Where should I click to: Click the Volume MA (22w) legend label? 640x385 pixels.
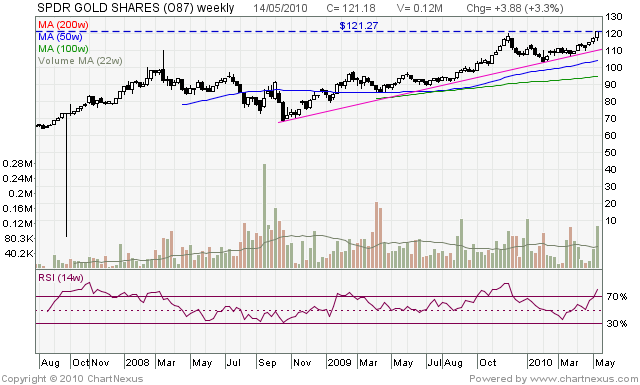[80, 60]
